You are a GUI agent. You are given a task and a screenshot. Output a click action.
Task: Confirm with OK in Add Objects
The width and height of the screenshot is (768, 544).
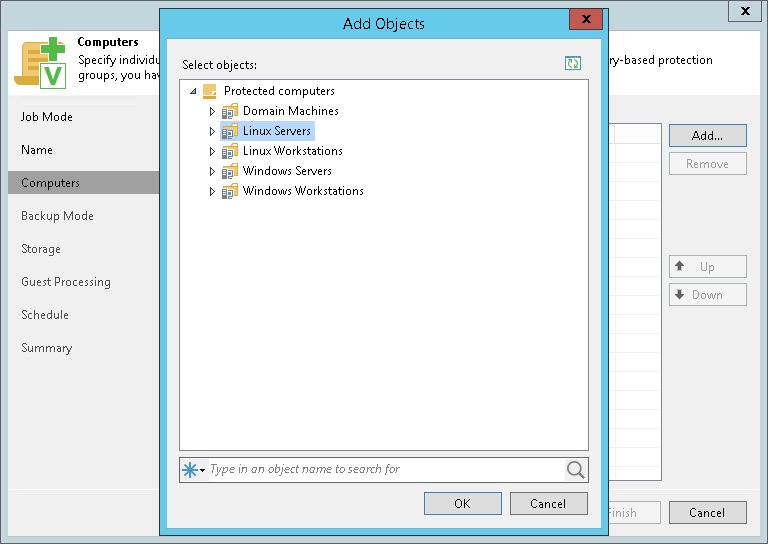462,504
